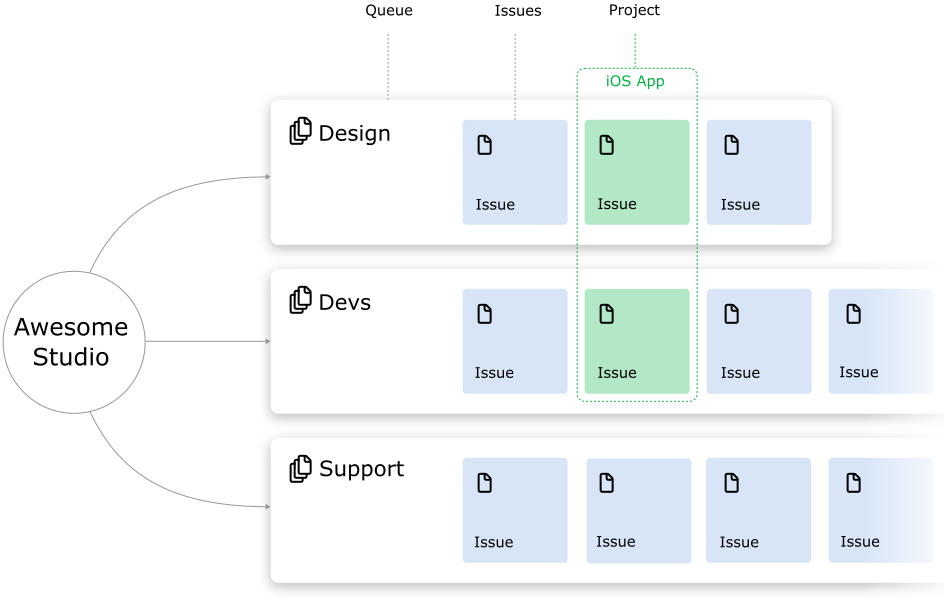Click the Support queue stacked-pages icon

[x=300, y=468]
